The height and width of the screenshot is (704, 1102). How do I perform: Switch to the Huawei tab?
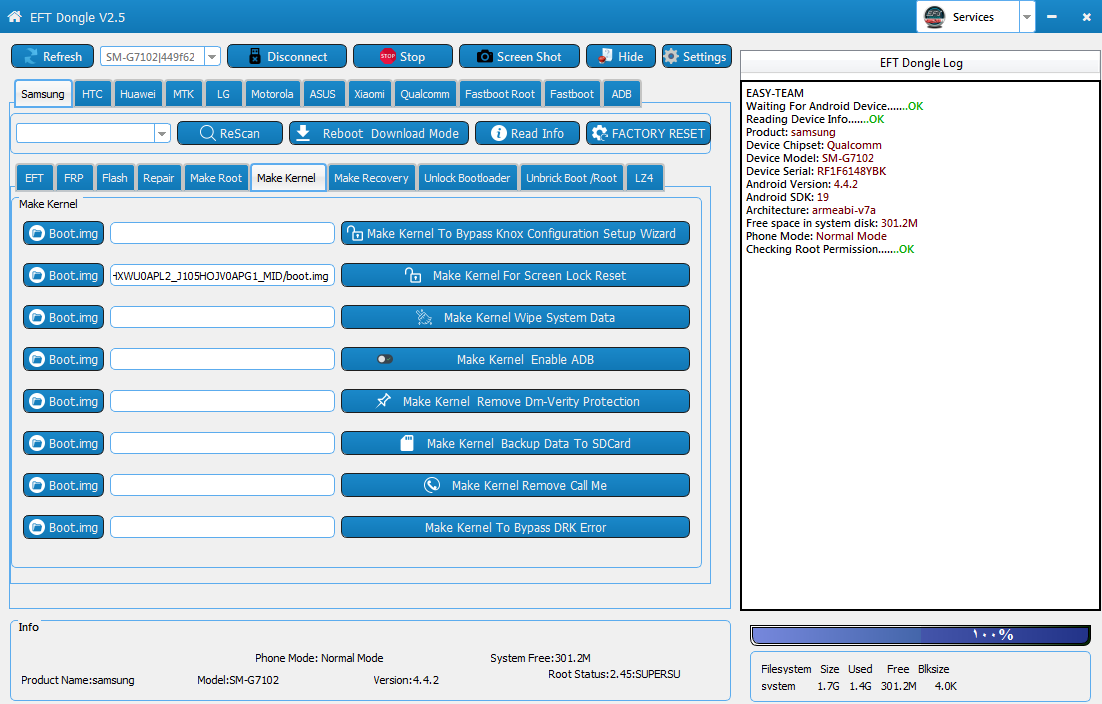(x=138, y=93)
